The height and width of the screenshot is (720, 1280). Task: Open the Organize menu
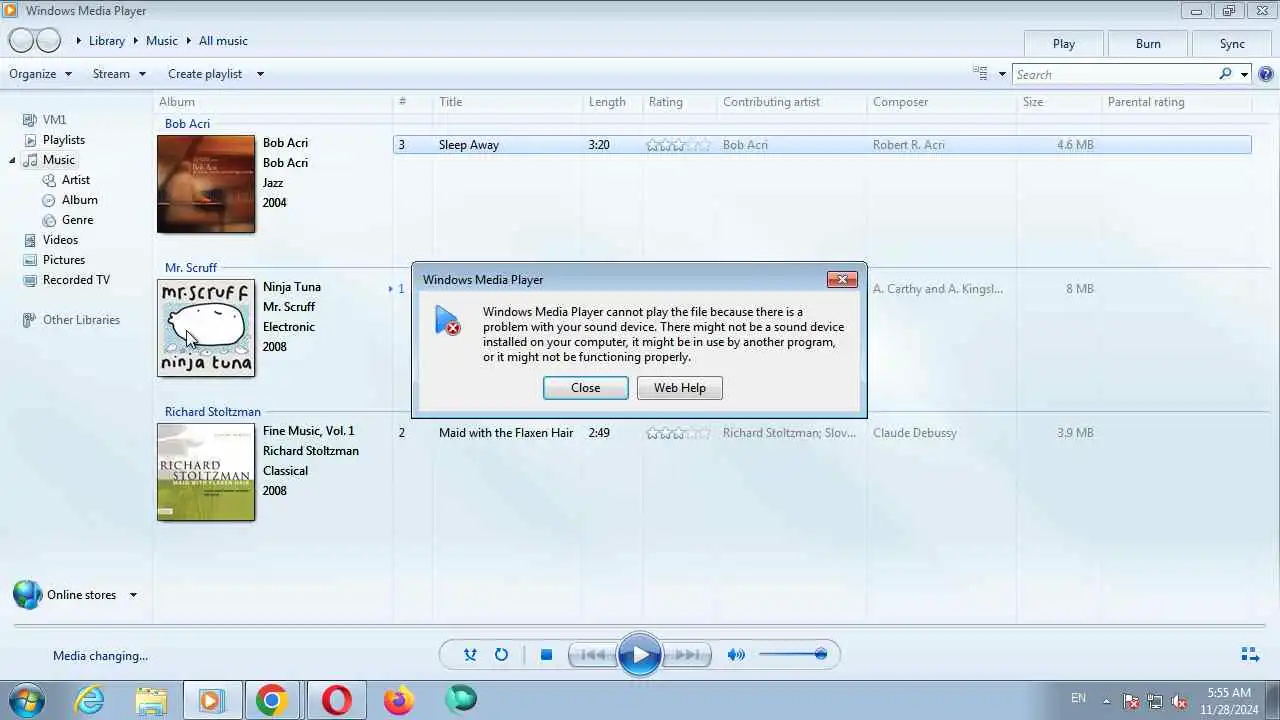pos(40,74)
